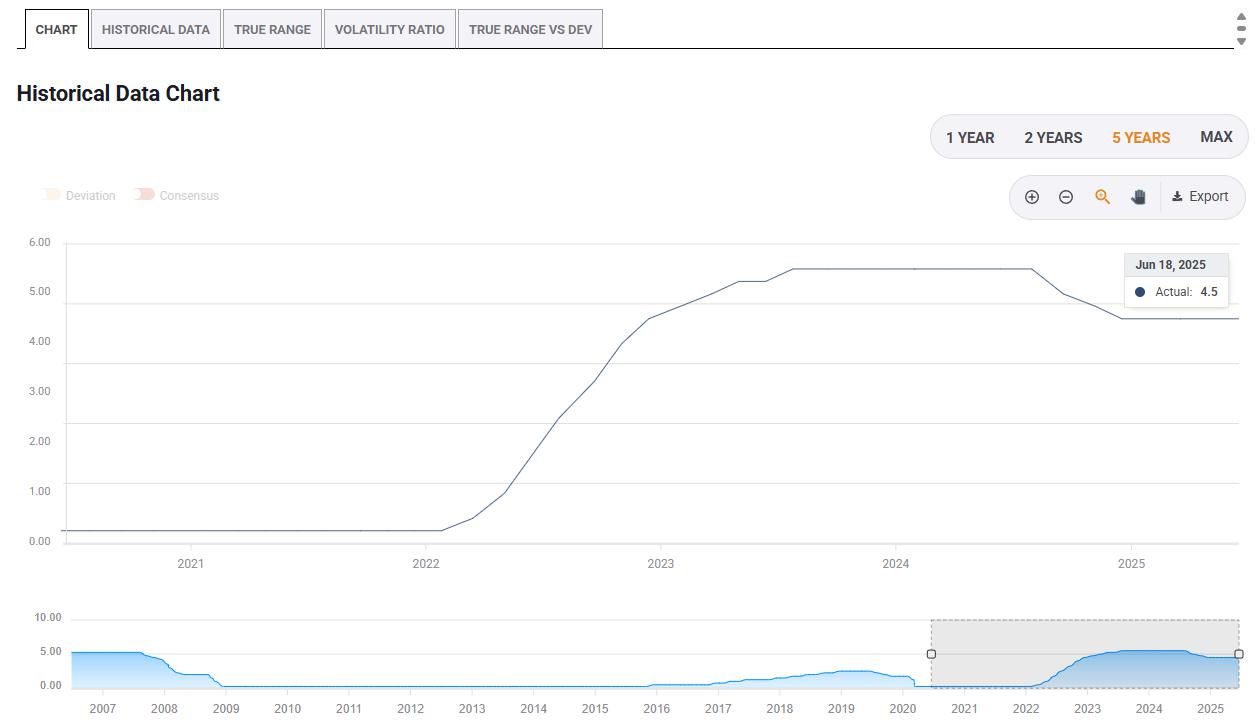Click the right handle of range selector

pos(1239,654)
